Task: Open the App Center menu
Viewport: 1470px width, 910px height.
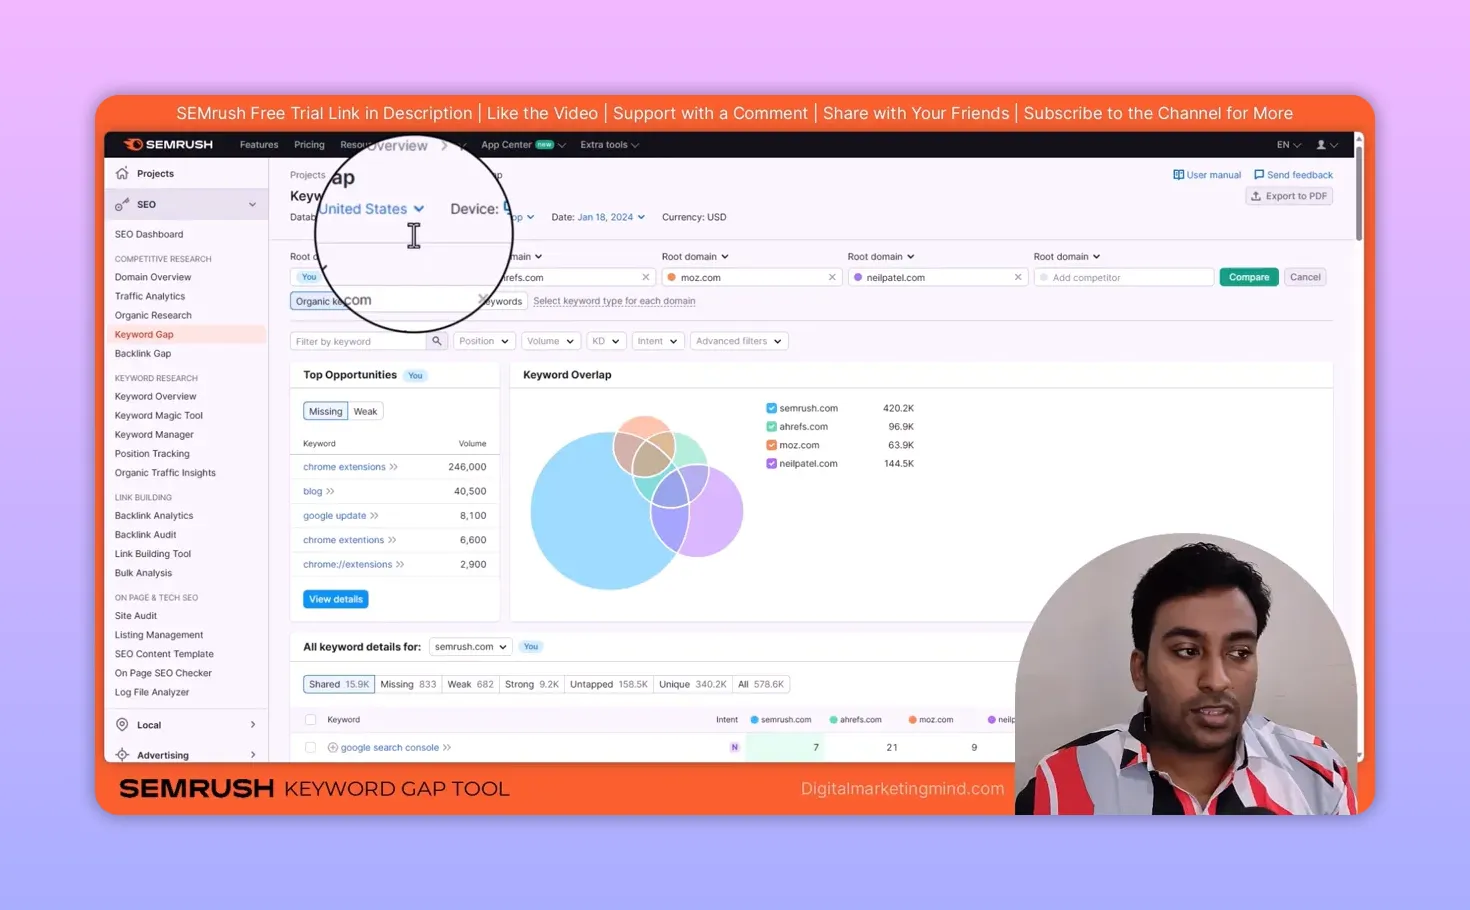Action: [523, 145]
